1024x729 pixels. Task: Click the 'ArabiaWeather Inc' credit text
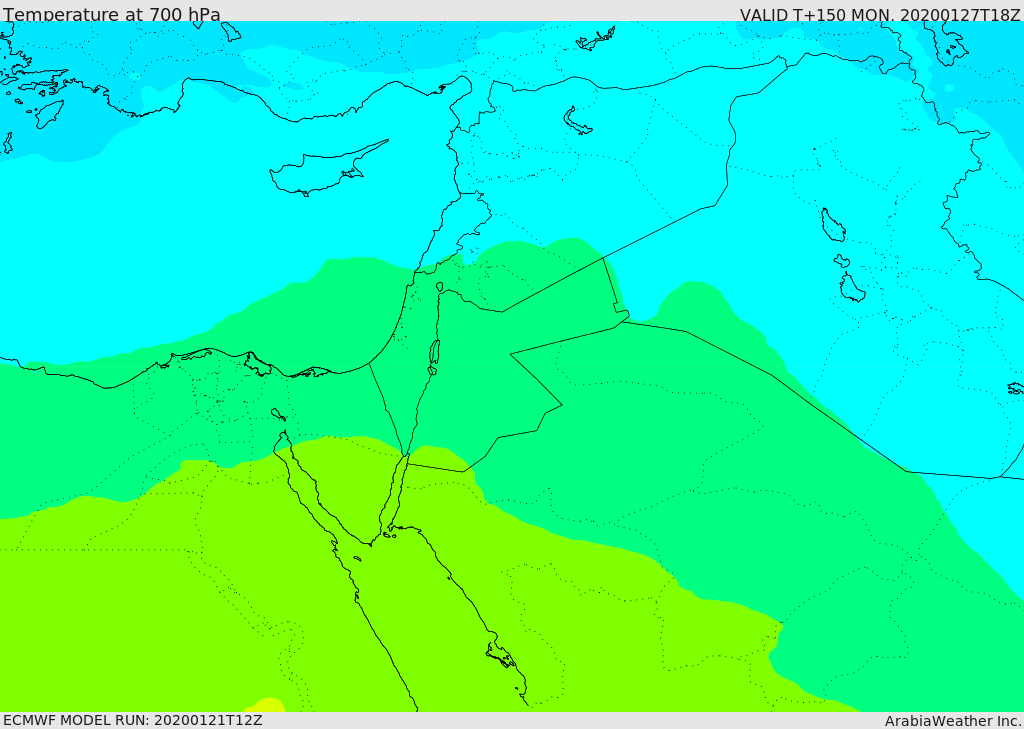[953, 721]
